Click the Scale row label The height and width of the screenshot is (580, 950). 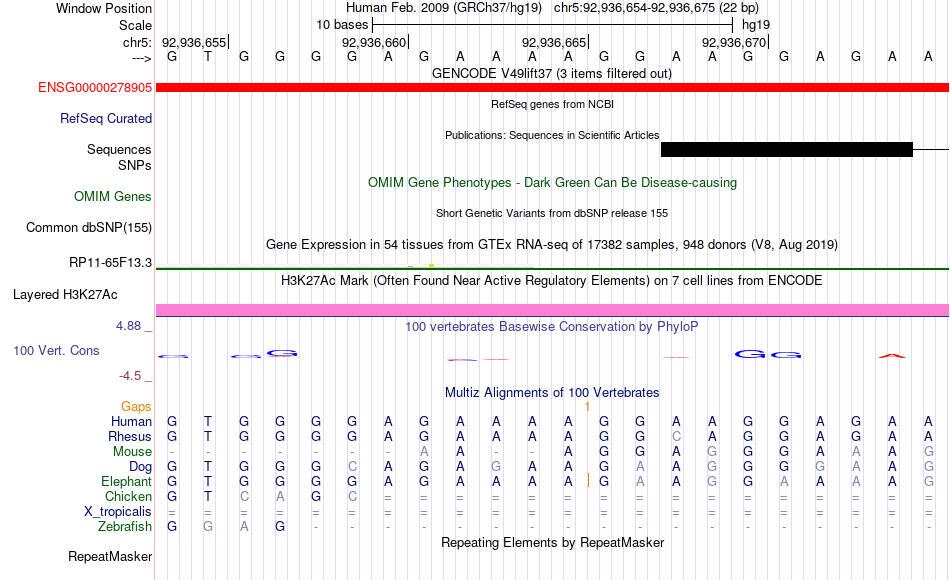pos(135,25)
